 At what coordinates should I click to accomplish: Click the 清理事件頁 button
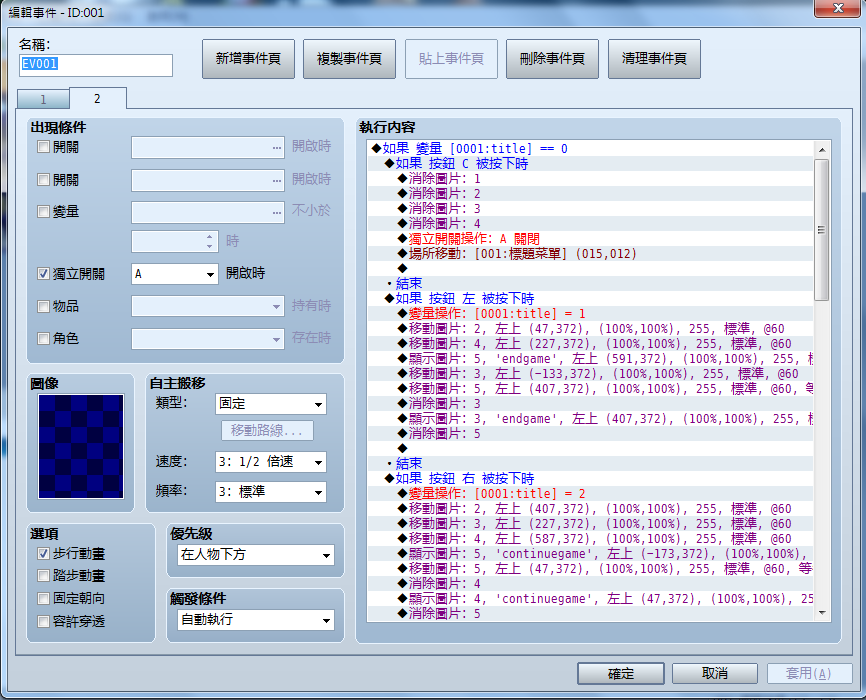click(x=654, y=59)
